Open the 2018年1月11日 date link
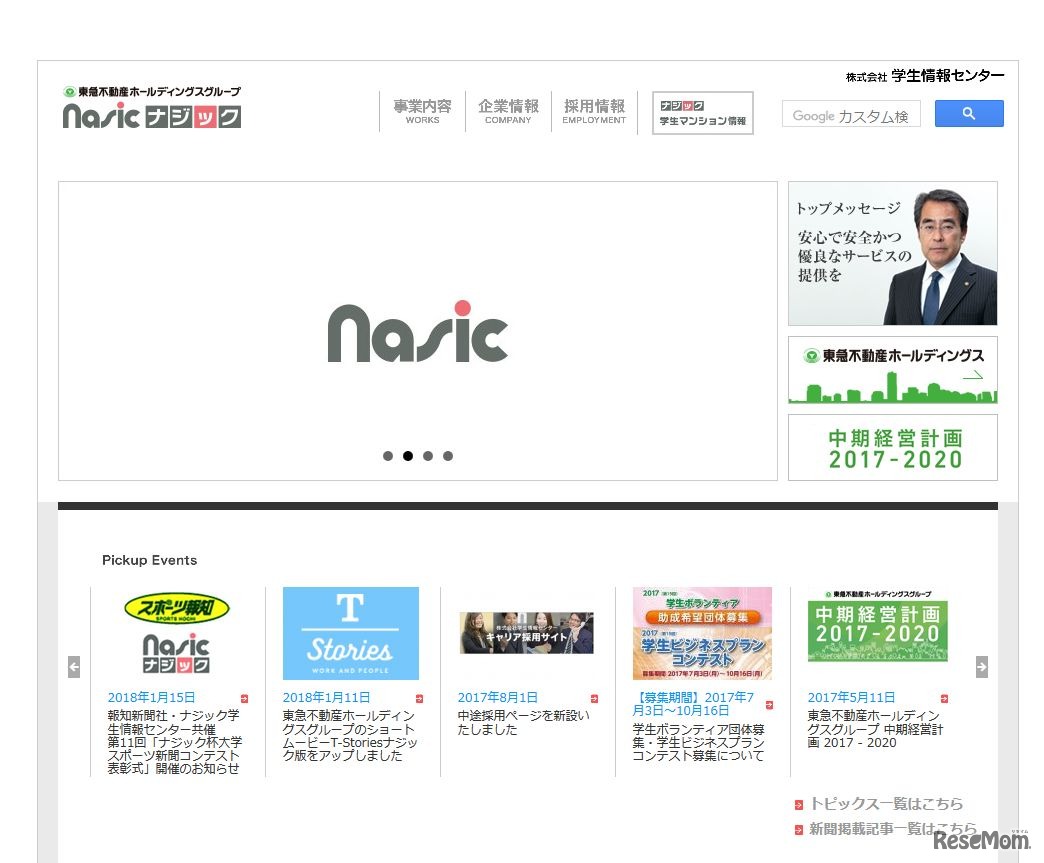The width and height of the screenshot is (1044, 863). click(x=326, y=697)
